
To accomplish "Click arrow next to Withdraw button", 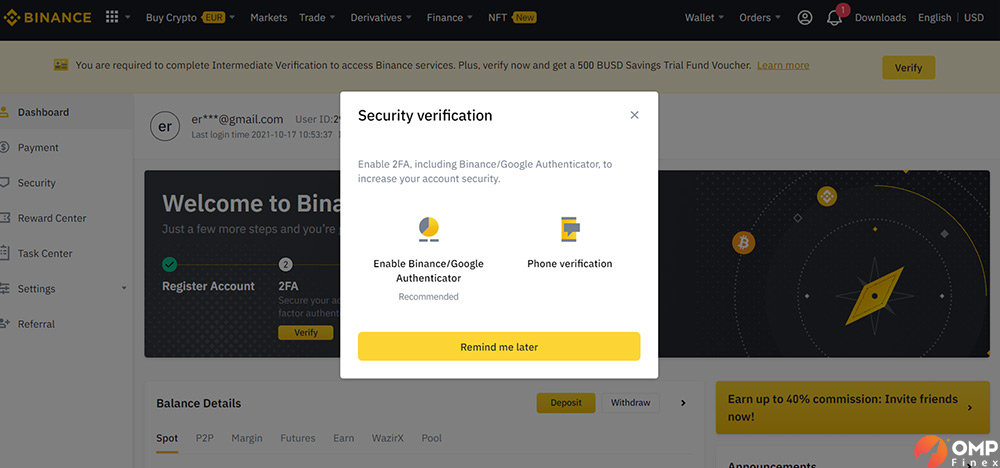I will 683,403.
